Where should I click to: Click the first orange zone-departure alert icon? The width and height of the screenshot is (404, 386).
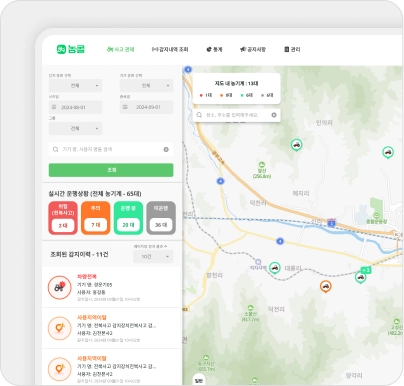click(x=59, y=328)
